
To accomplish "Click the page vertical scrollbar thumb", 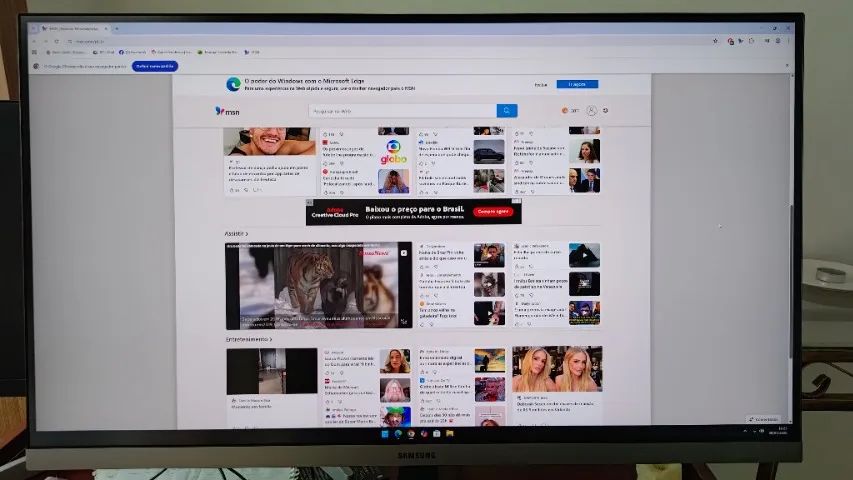I will [791, 280].
